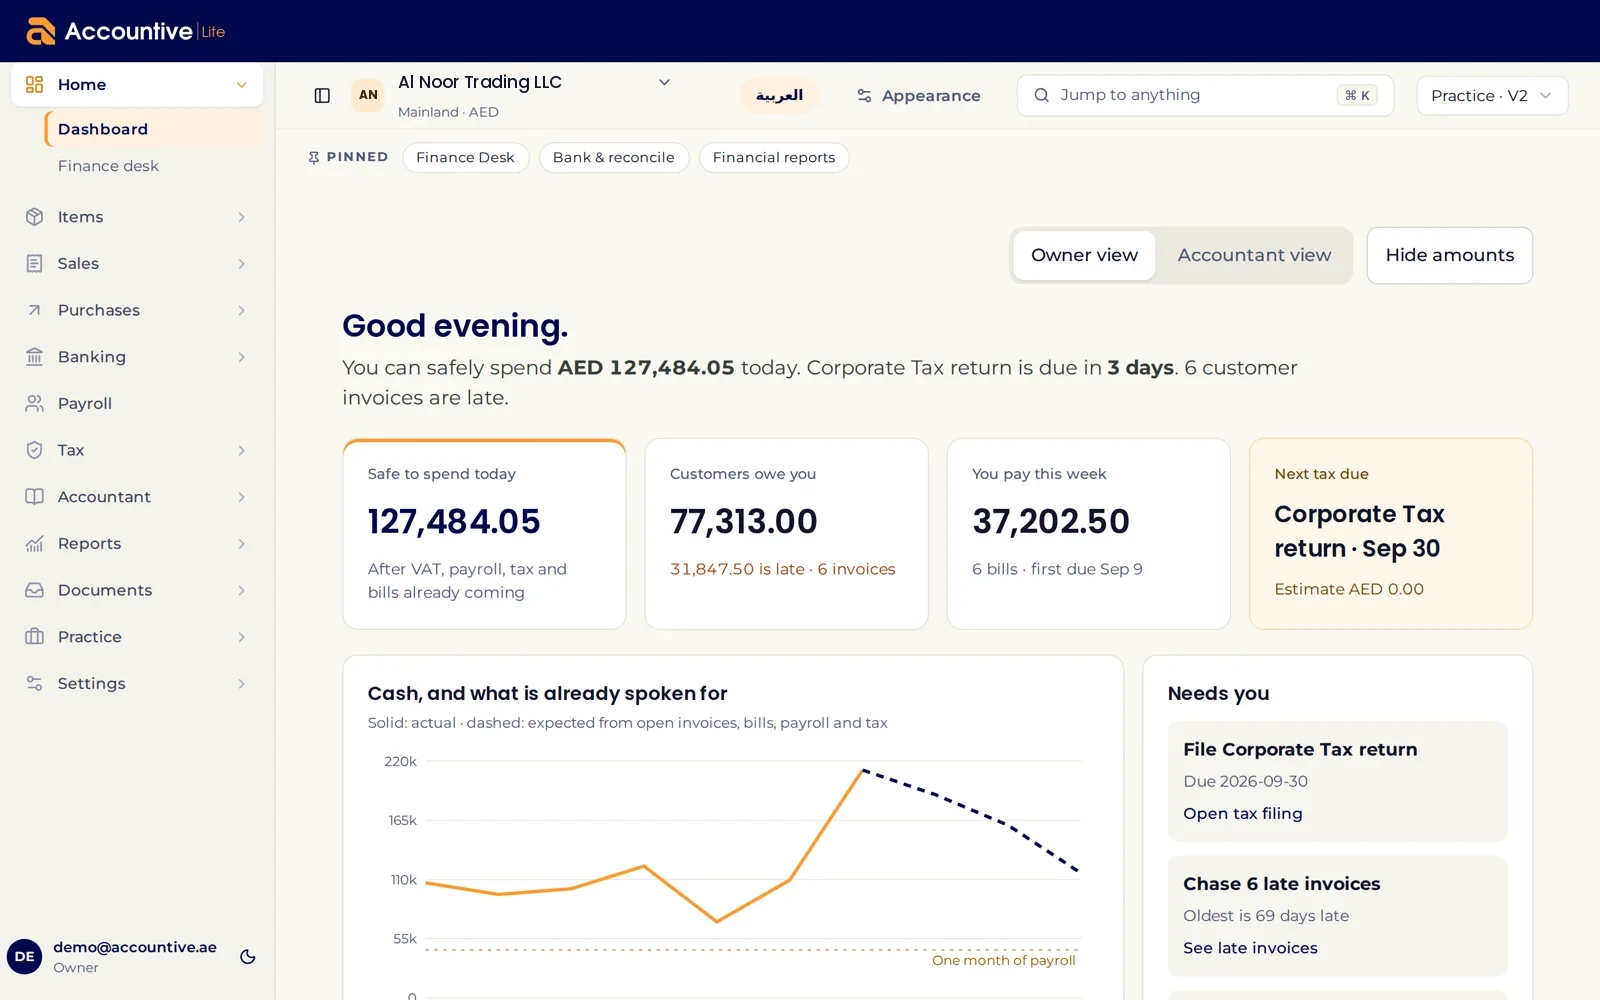This screenshot has width=1600, height=1000.
Task: Toggle the sidebar panel icon
Action: [322, 95]
